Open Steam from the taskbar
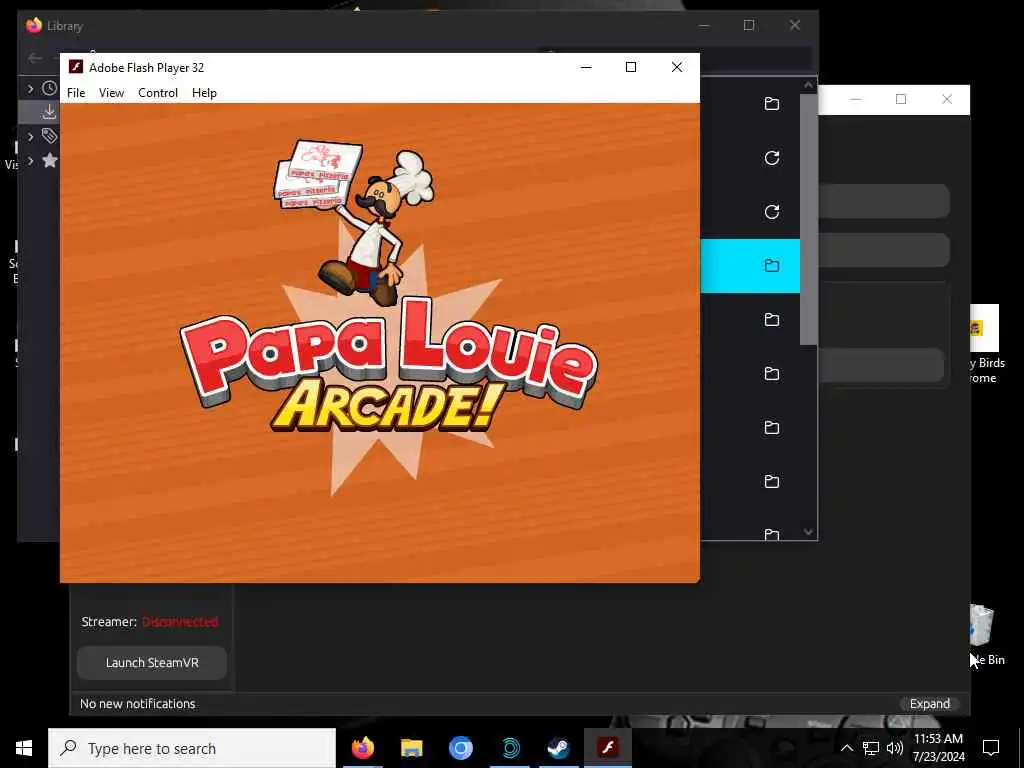This screenshot has height=768, width=1024. pos(558,748)
